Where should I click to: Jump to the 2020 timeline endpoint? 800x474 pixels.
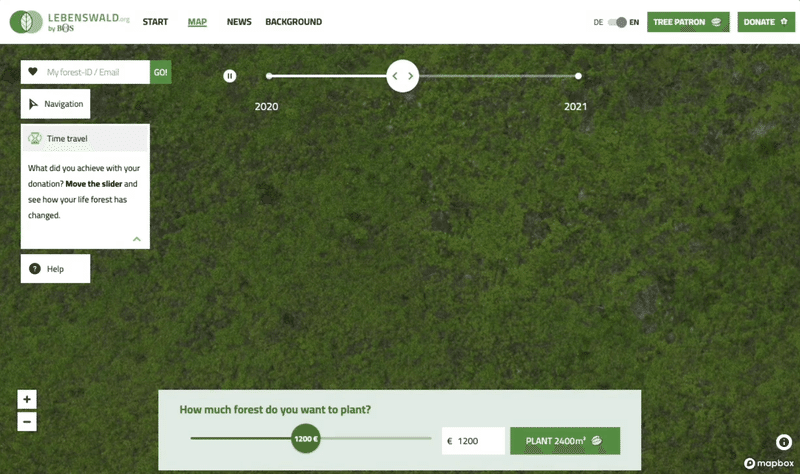pyautogui.click(x=269, y=76)
